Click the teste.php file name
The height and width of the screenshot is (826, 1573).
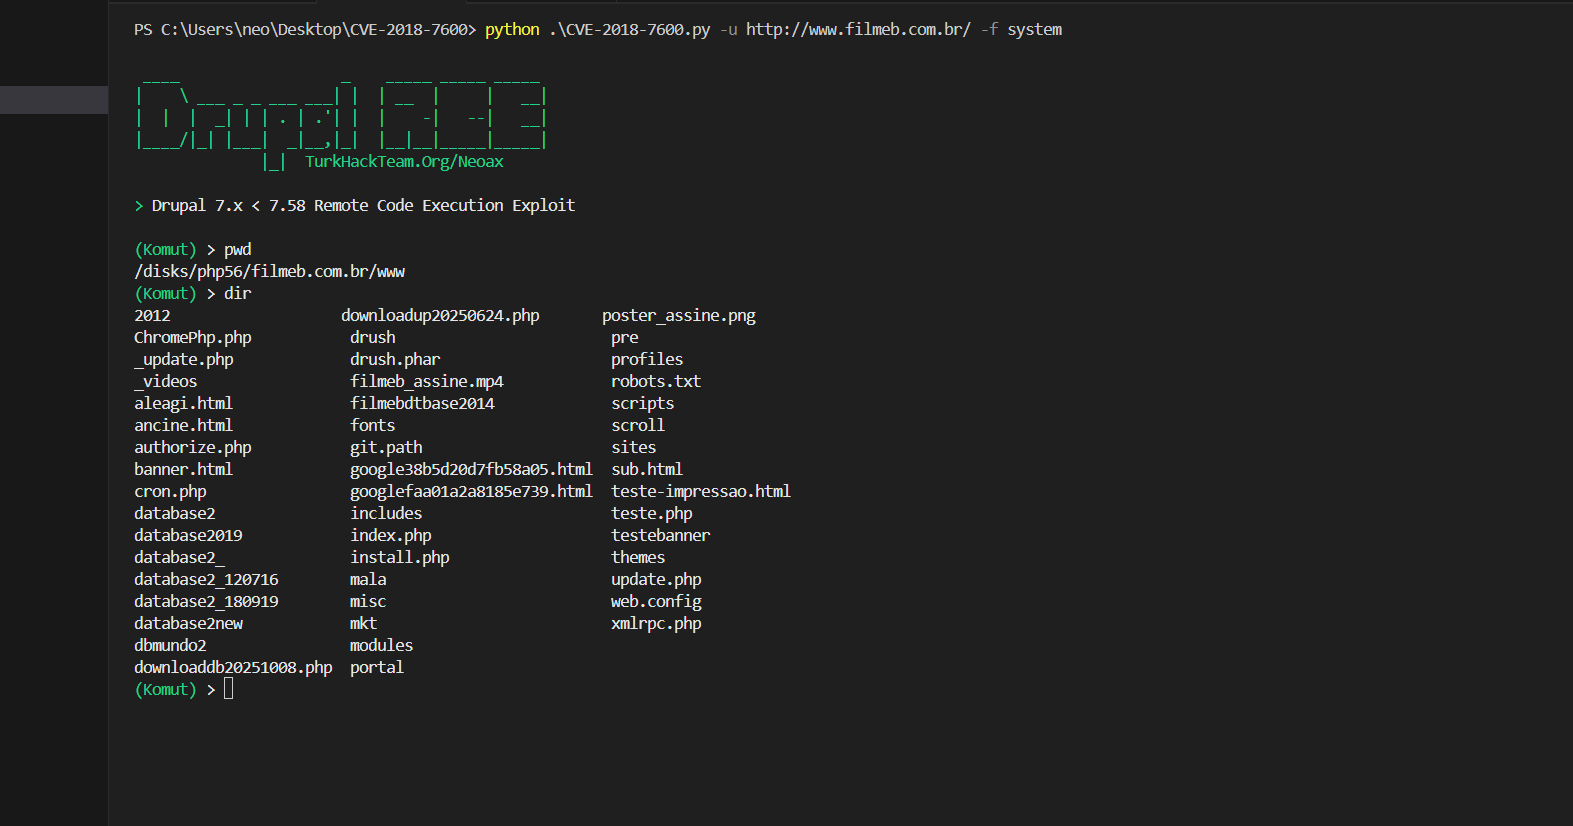pos(652,514)
